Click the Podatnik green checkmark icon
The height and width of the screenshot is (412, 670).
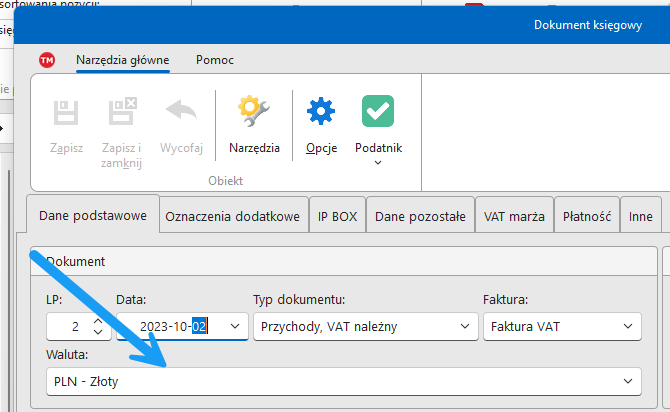tap(378, 111)
